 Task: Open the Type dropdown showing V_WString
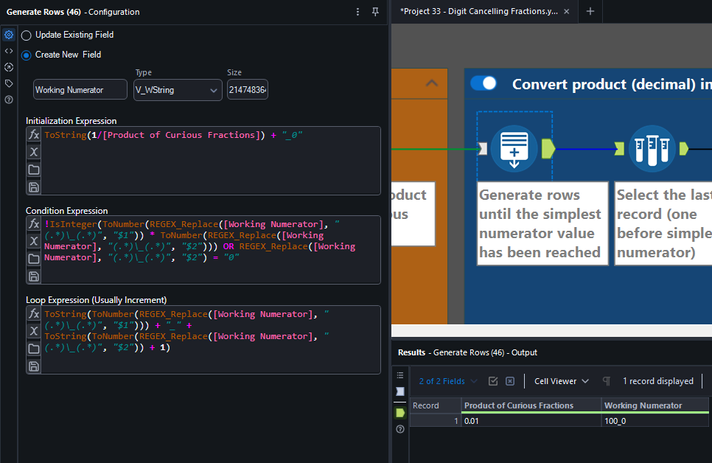(177, 90)
